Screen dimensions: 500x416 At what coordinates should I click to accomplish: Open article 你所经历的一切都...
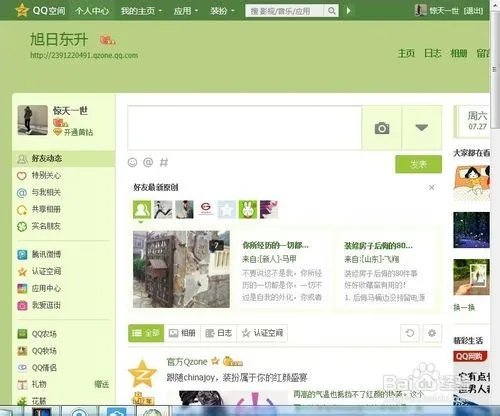(x=275, y=246)
